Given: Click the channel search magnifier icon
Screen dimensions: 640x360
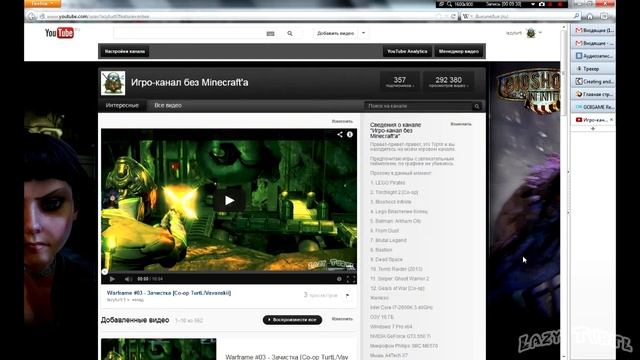Looking at the screenshot, I should [x=477, y=107].
